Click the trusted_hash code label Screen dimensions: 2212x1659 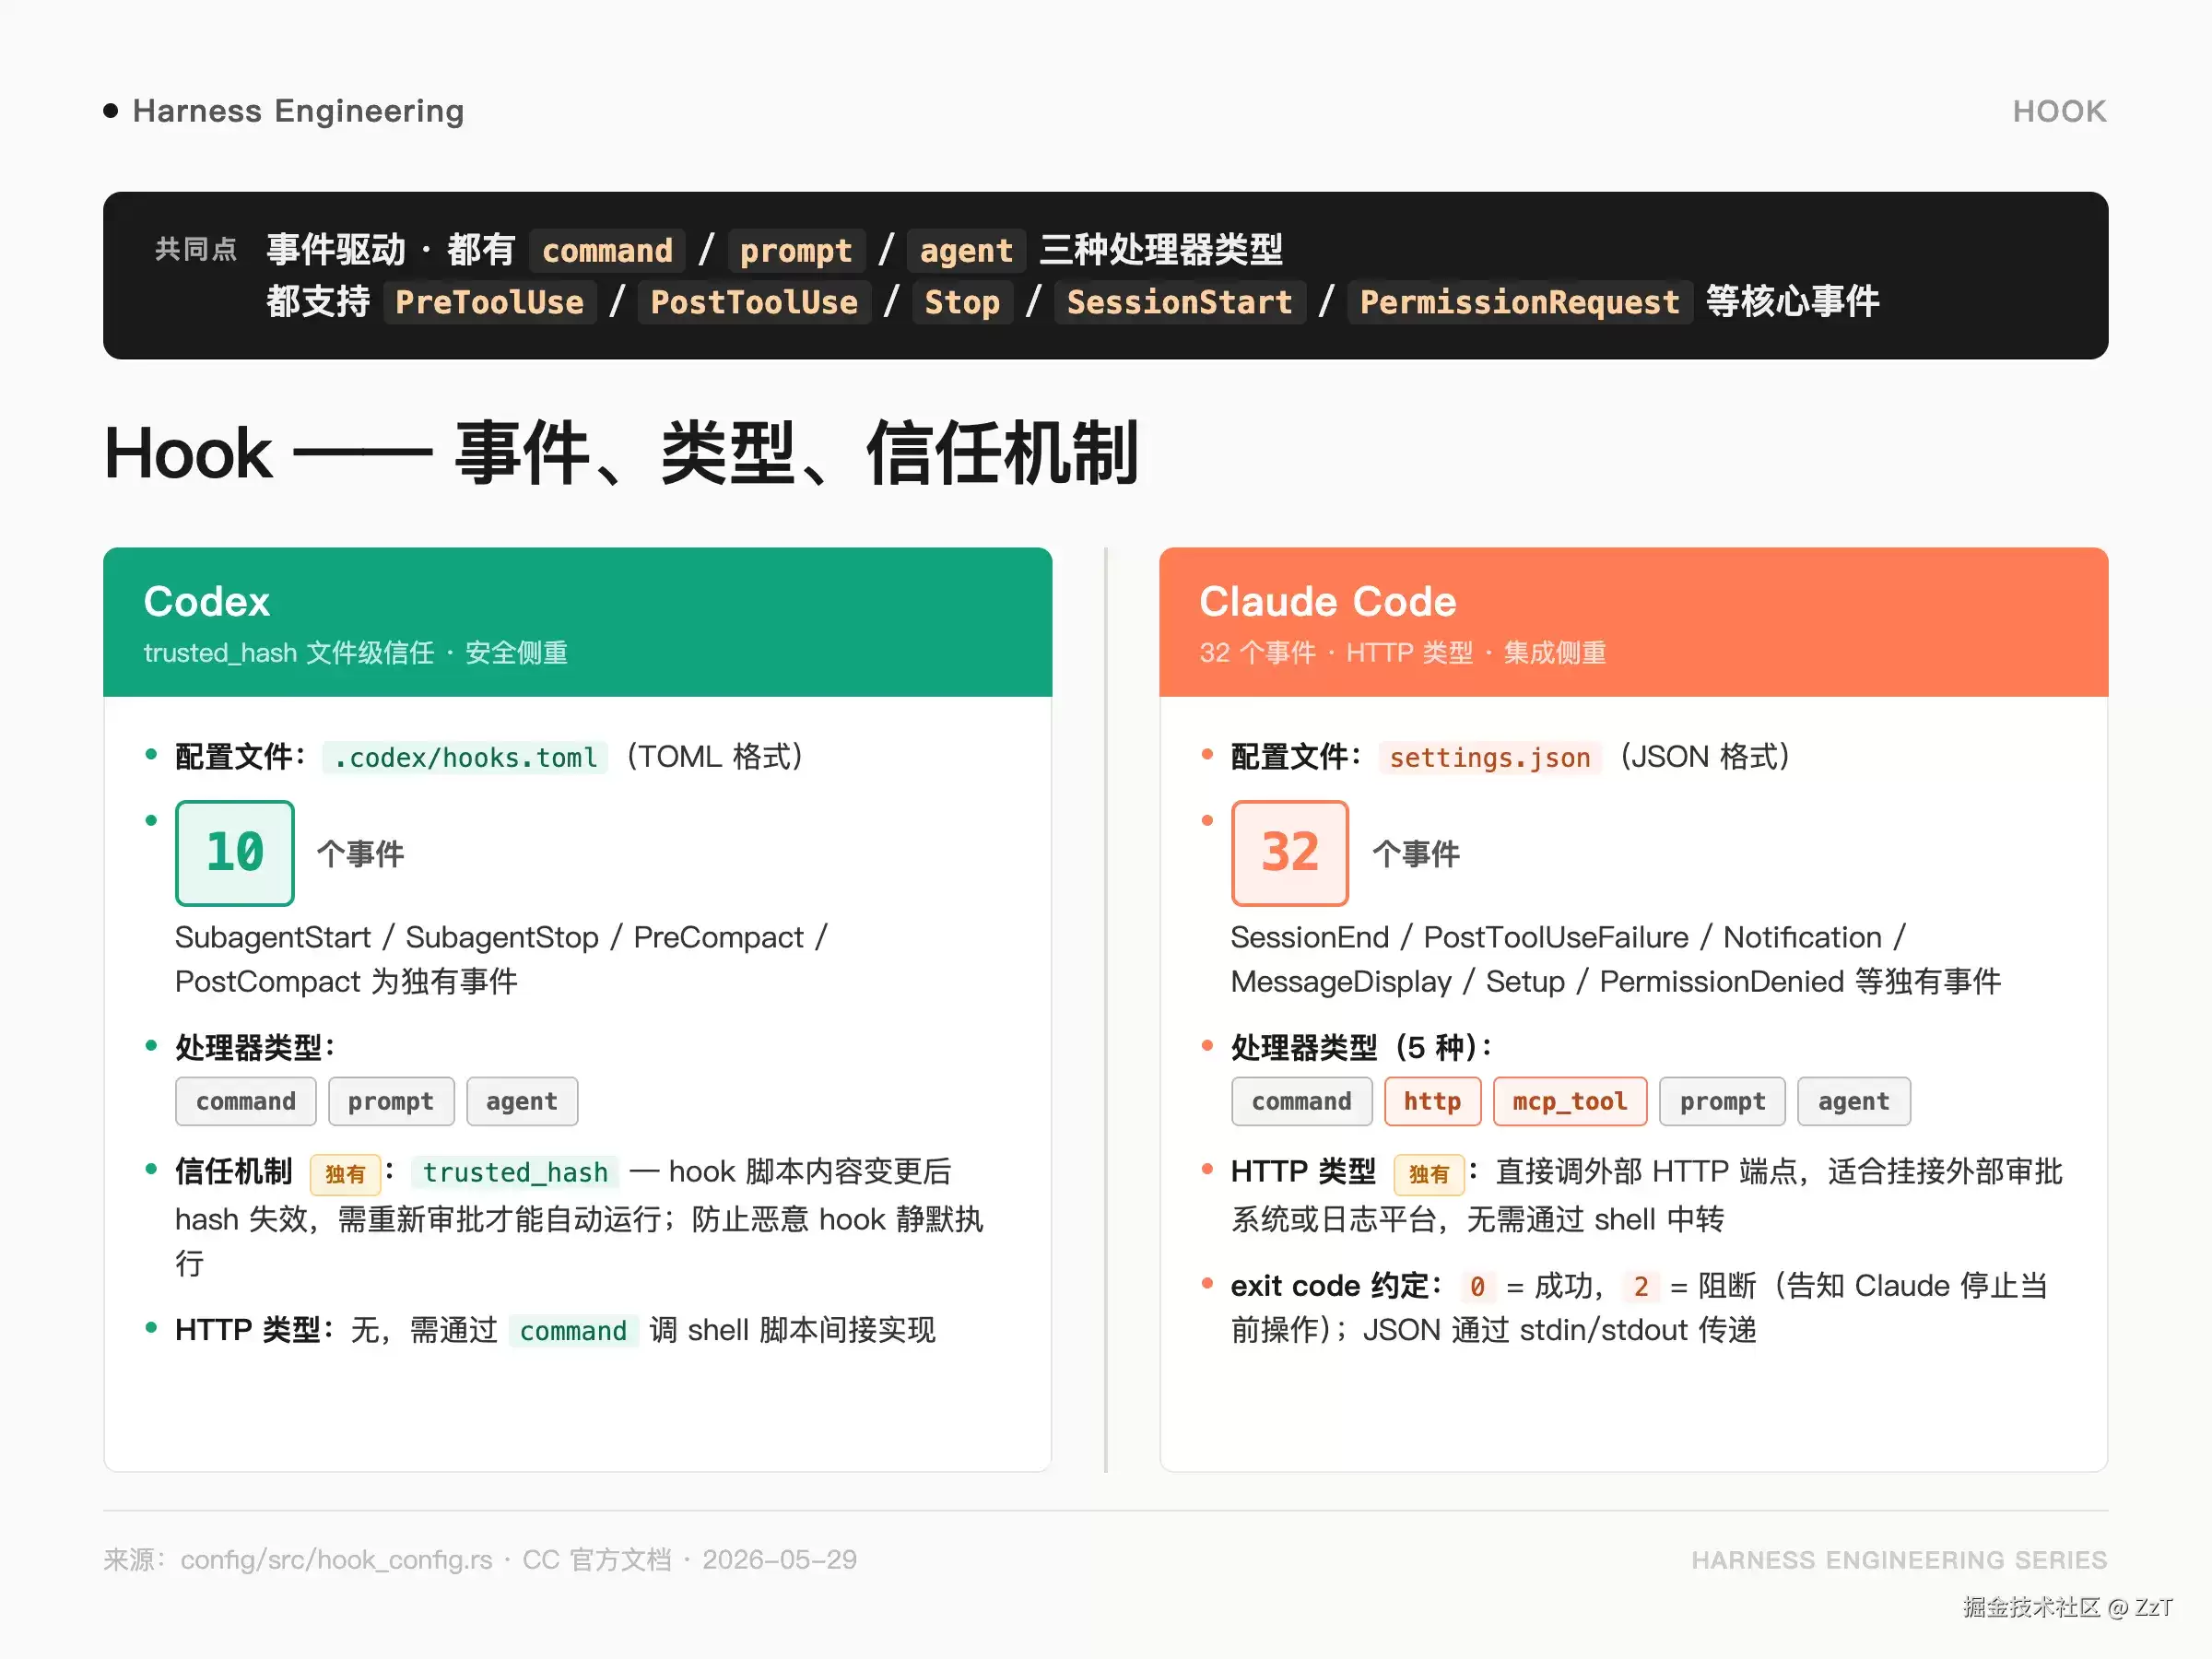tap(515, 1172)
